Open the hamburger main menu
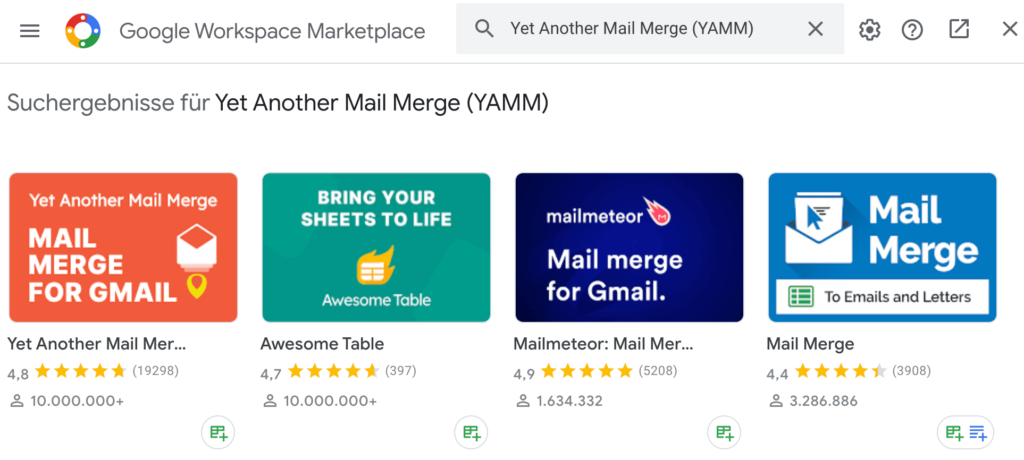 [30, 31]
